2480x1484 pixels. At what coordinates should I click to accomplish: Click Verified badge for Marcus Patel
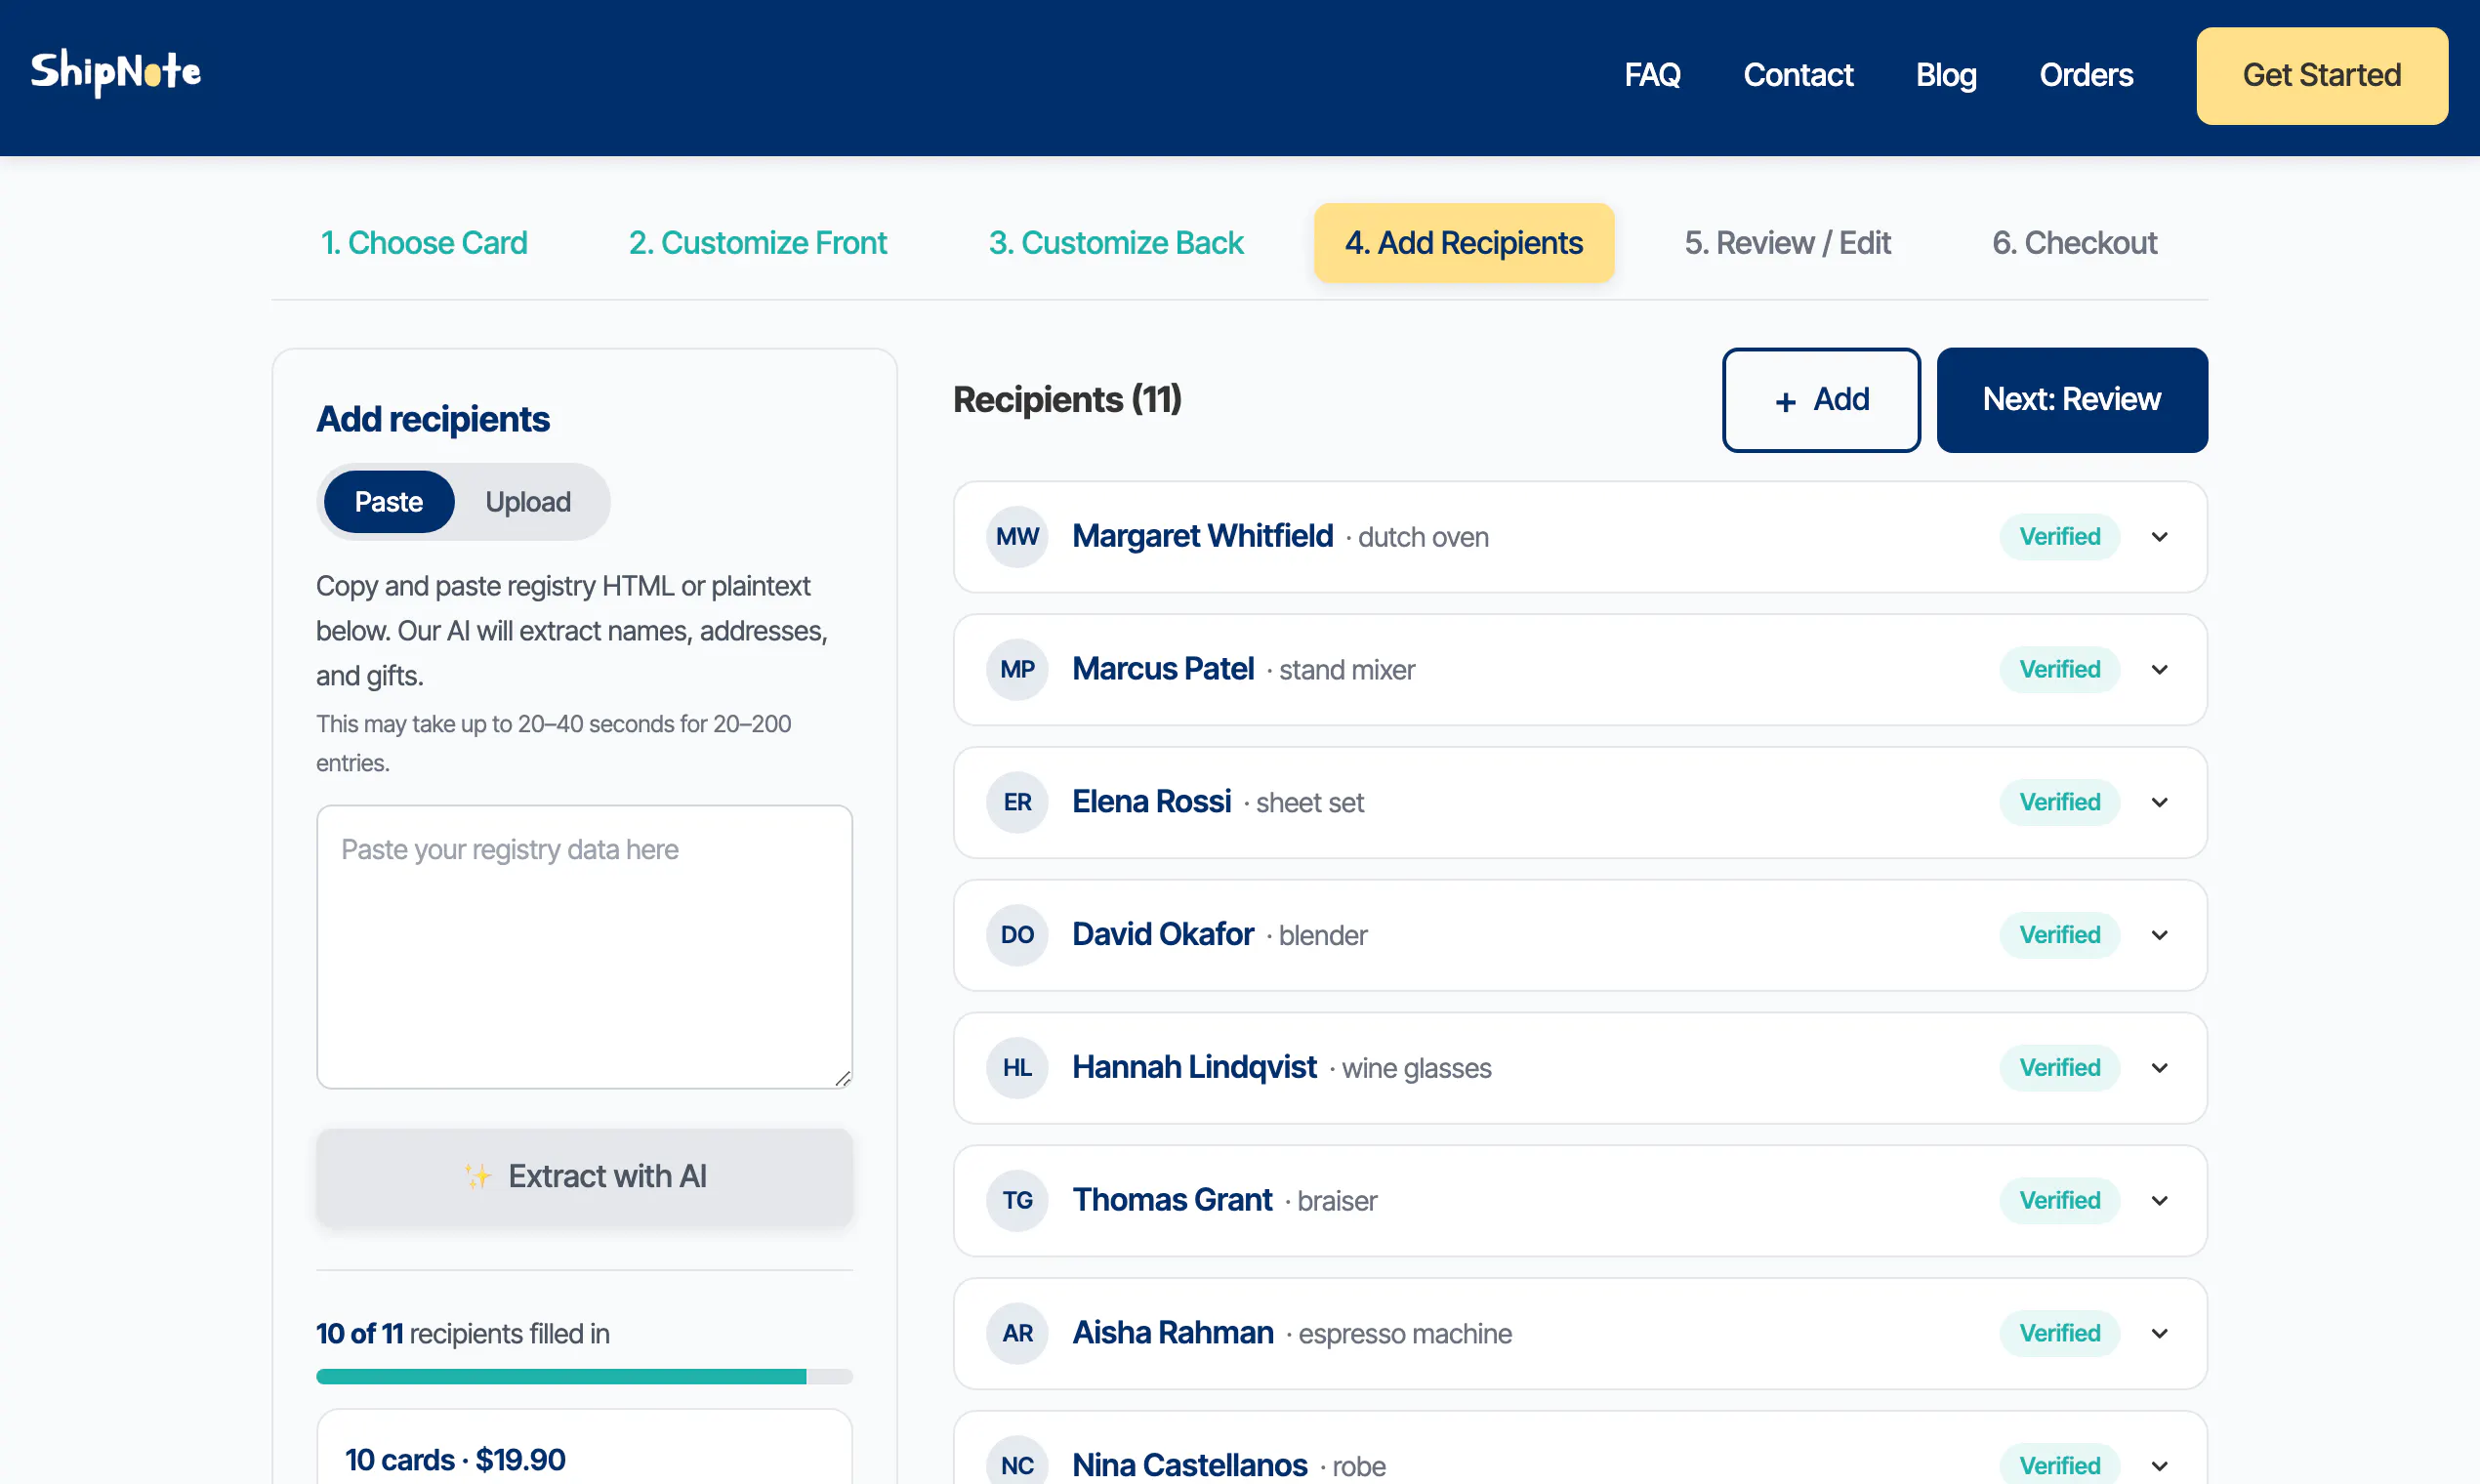[x=2059, y=670]
